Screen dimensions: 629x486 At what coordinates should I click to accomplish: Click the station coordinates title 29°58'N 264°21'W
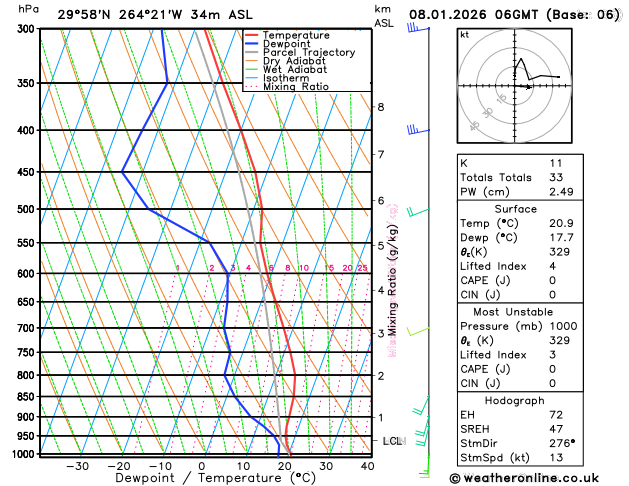[120, 15]
